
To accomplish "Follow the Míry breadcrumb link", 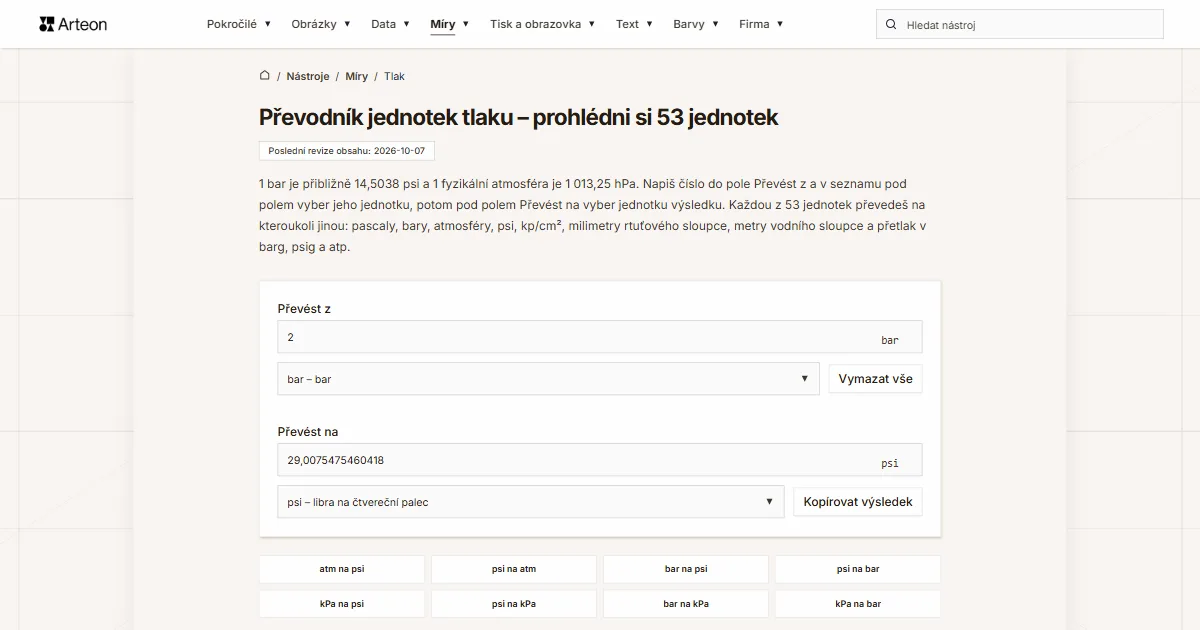I will (x=357, y=76).
